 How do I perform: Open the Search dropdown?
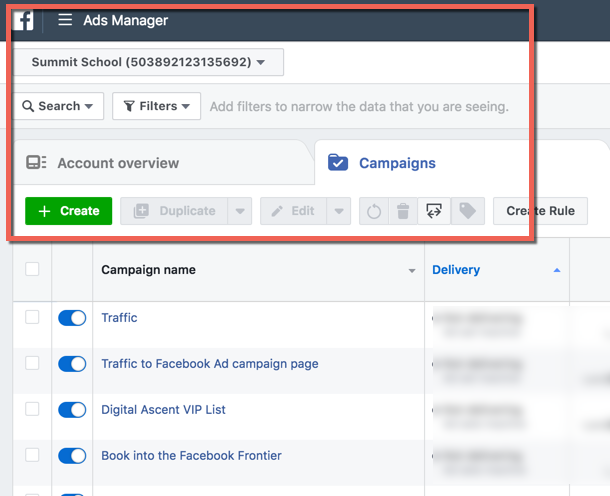point(58,106)
